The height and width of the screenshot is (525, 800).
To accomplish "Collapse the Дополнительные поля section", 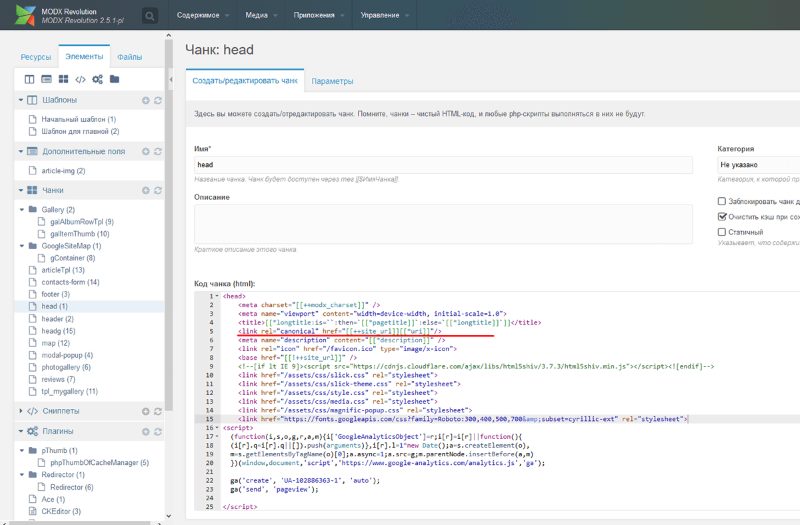I will 21,151.
